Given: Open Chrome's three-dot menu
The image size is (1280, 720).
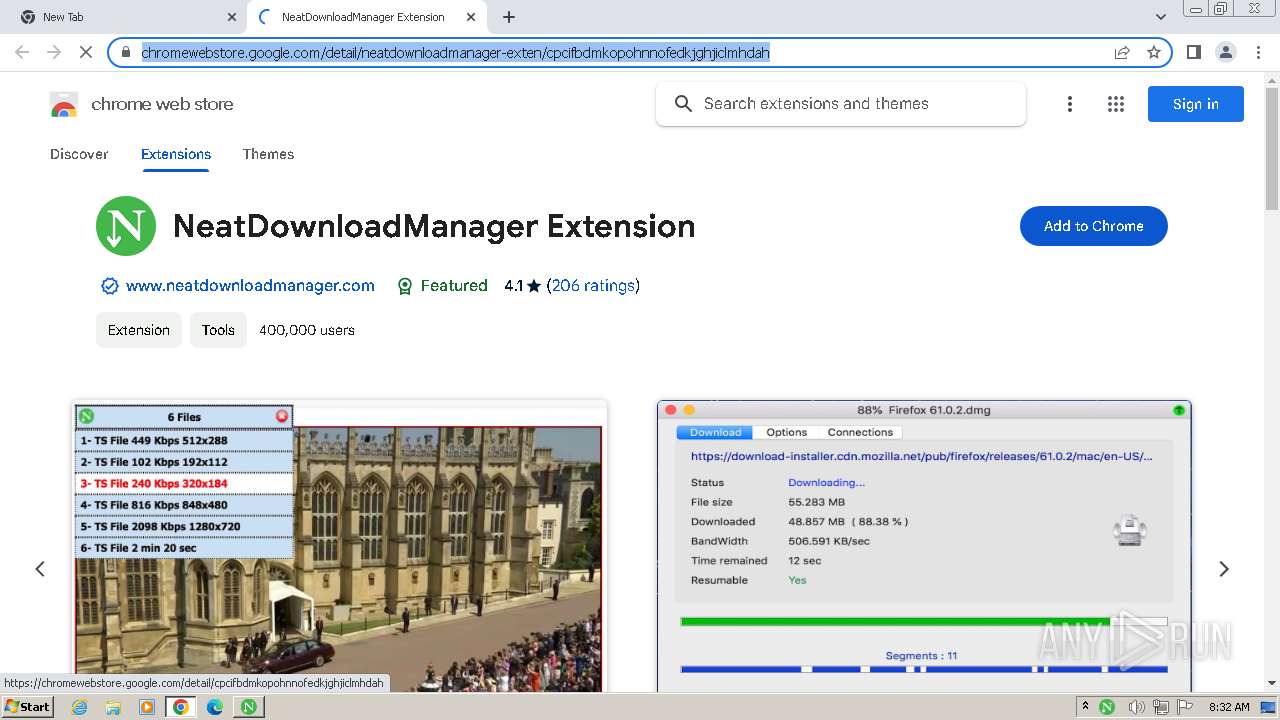Looking at the screenshot, I should [x=1258, y=52].
